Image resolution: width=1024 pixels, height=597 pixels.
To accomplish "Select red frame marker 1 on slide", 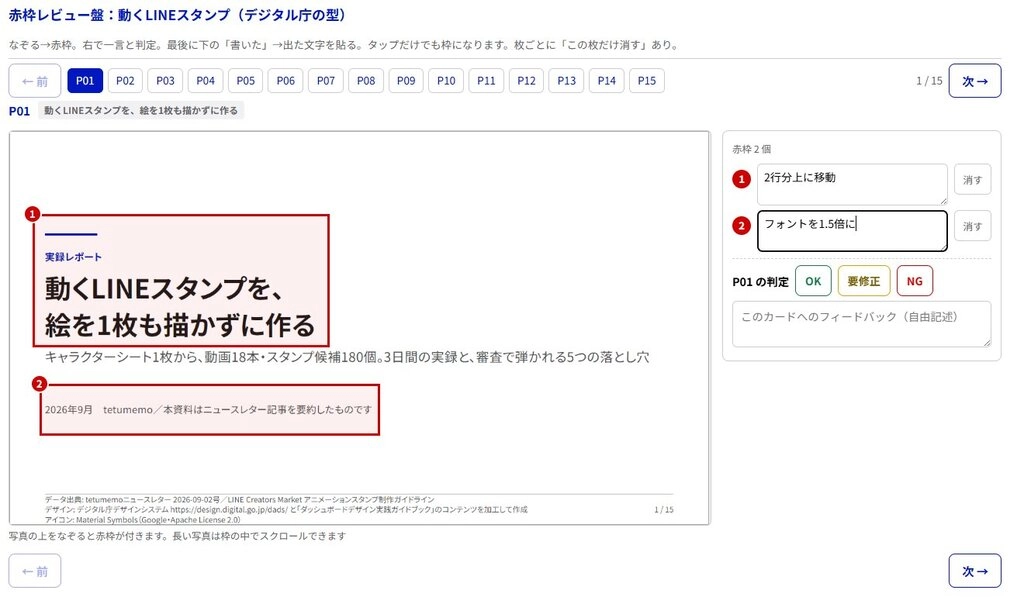I will point(33,214).
